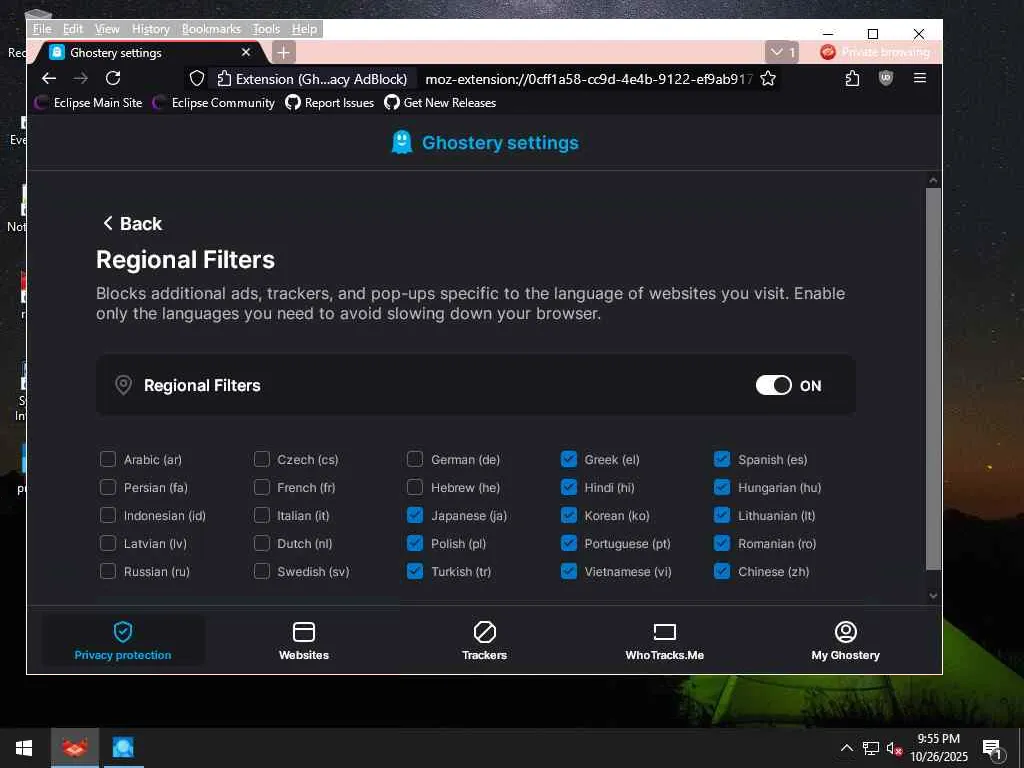
Task: Enable Persian (fa) filter
Action: [108, 487]
